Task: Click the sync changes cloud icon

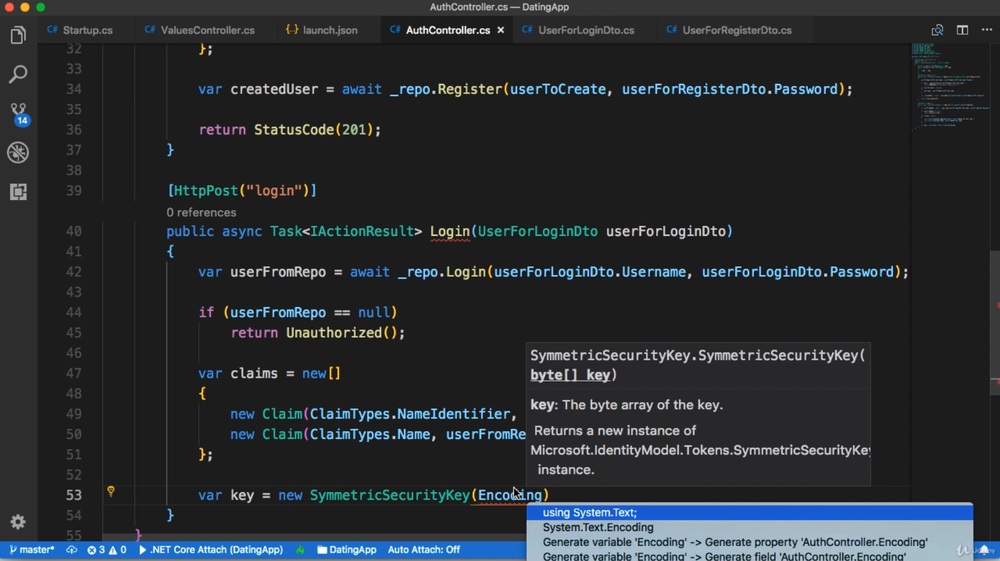Action: tap(72, 550)
